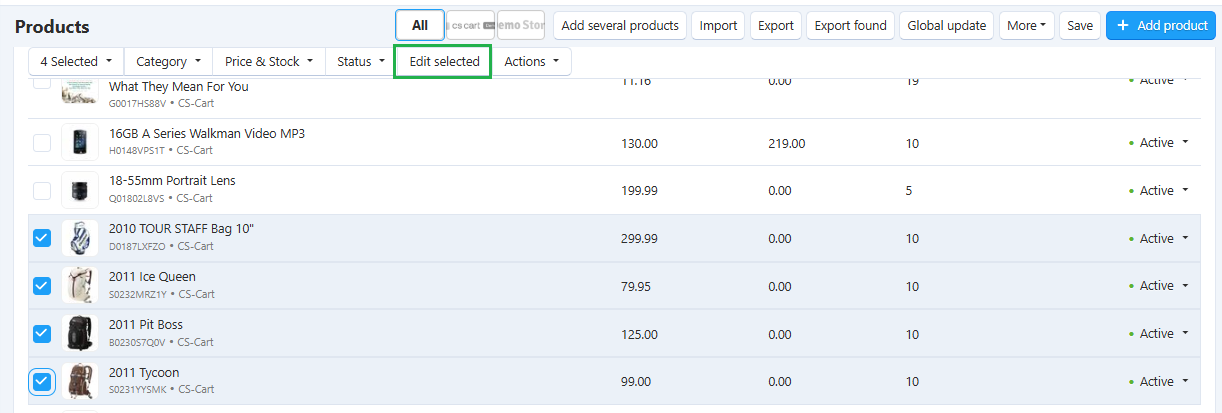Edit the 79.95 price of Ice Queen
The width and height of the screenshot is (1222, 413).
[x=636, y=286]
